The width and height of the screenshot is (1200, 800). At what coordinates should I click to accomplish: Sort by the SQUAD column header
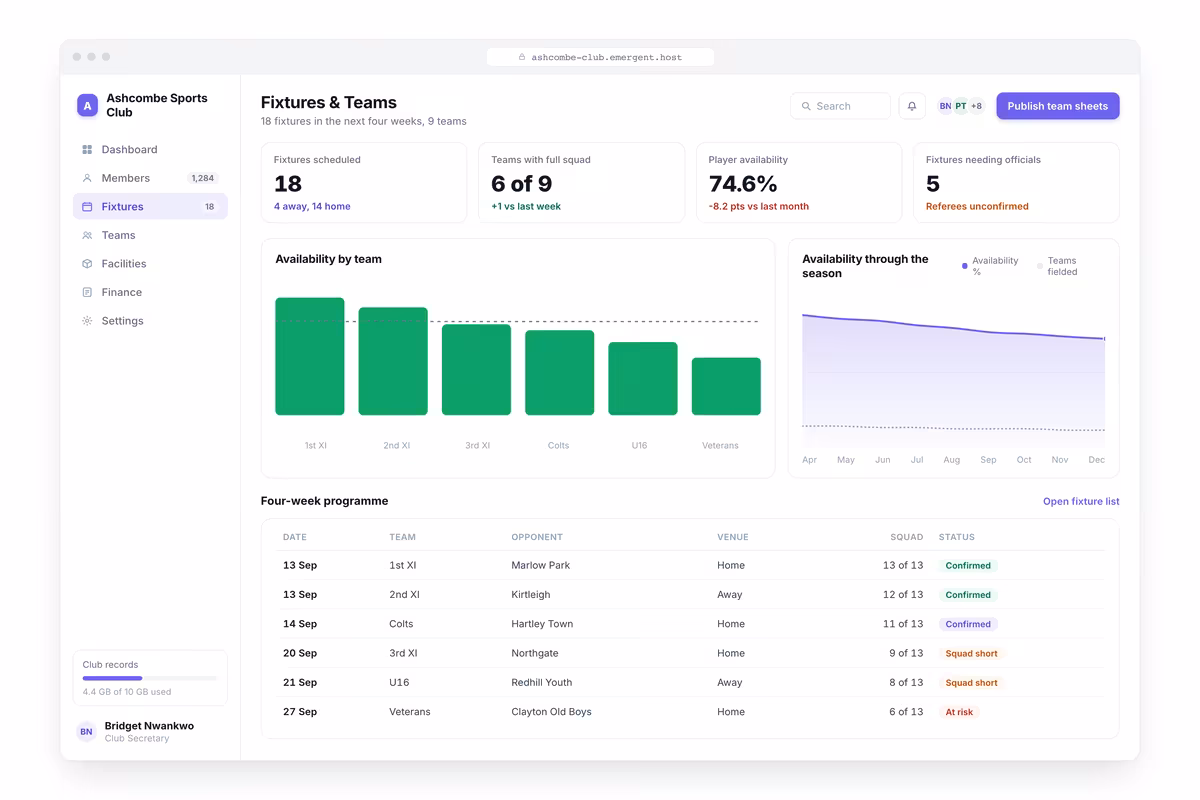point(907,537)
